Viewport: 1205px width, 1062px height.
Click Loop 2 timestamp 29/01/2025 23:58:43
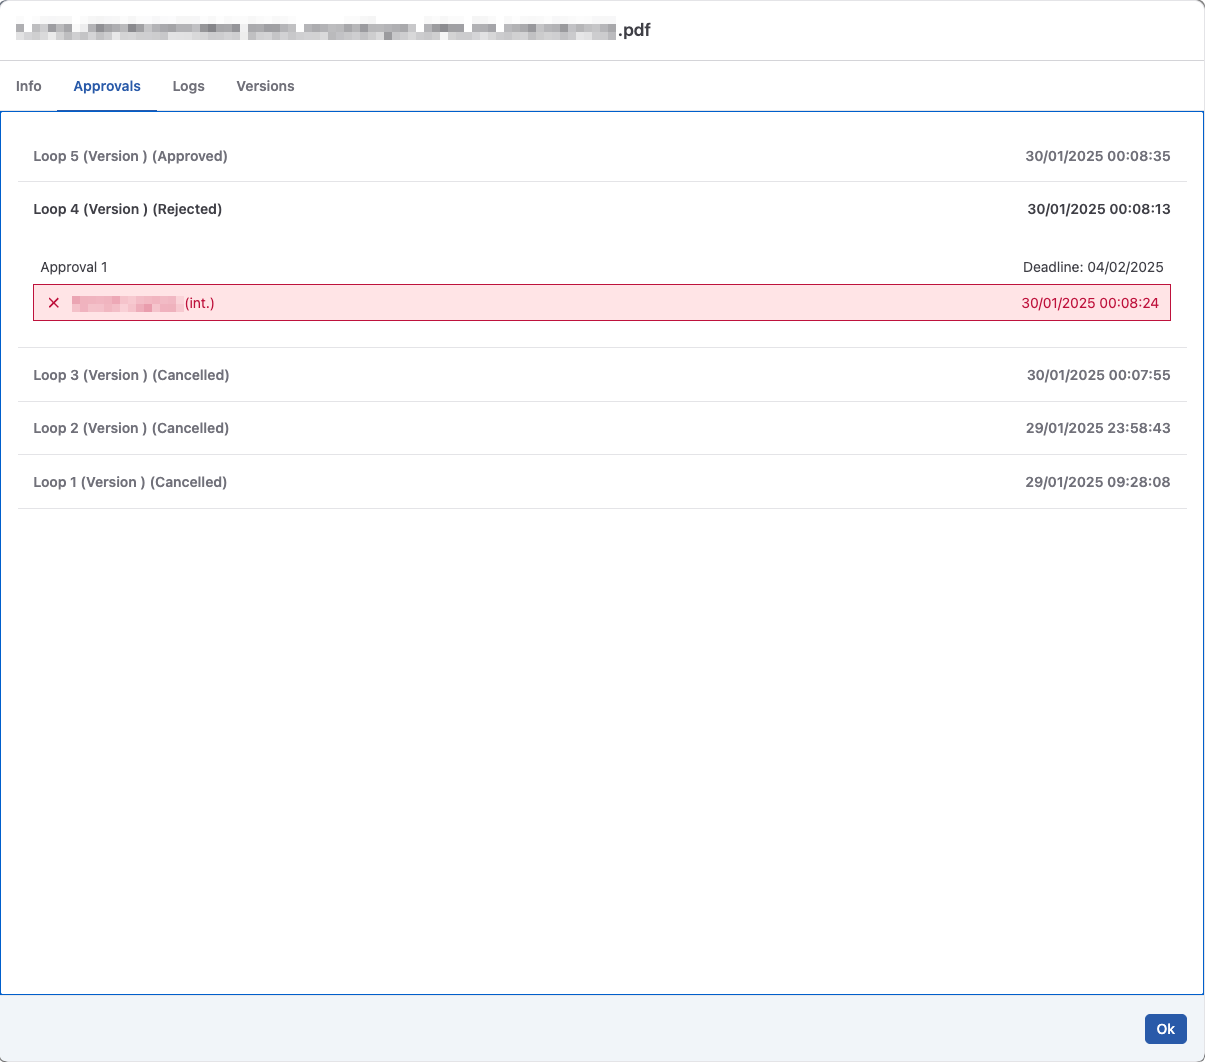coord(1098,428)
